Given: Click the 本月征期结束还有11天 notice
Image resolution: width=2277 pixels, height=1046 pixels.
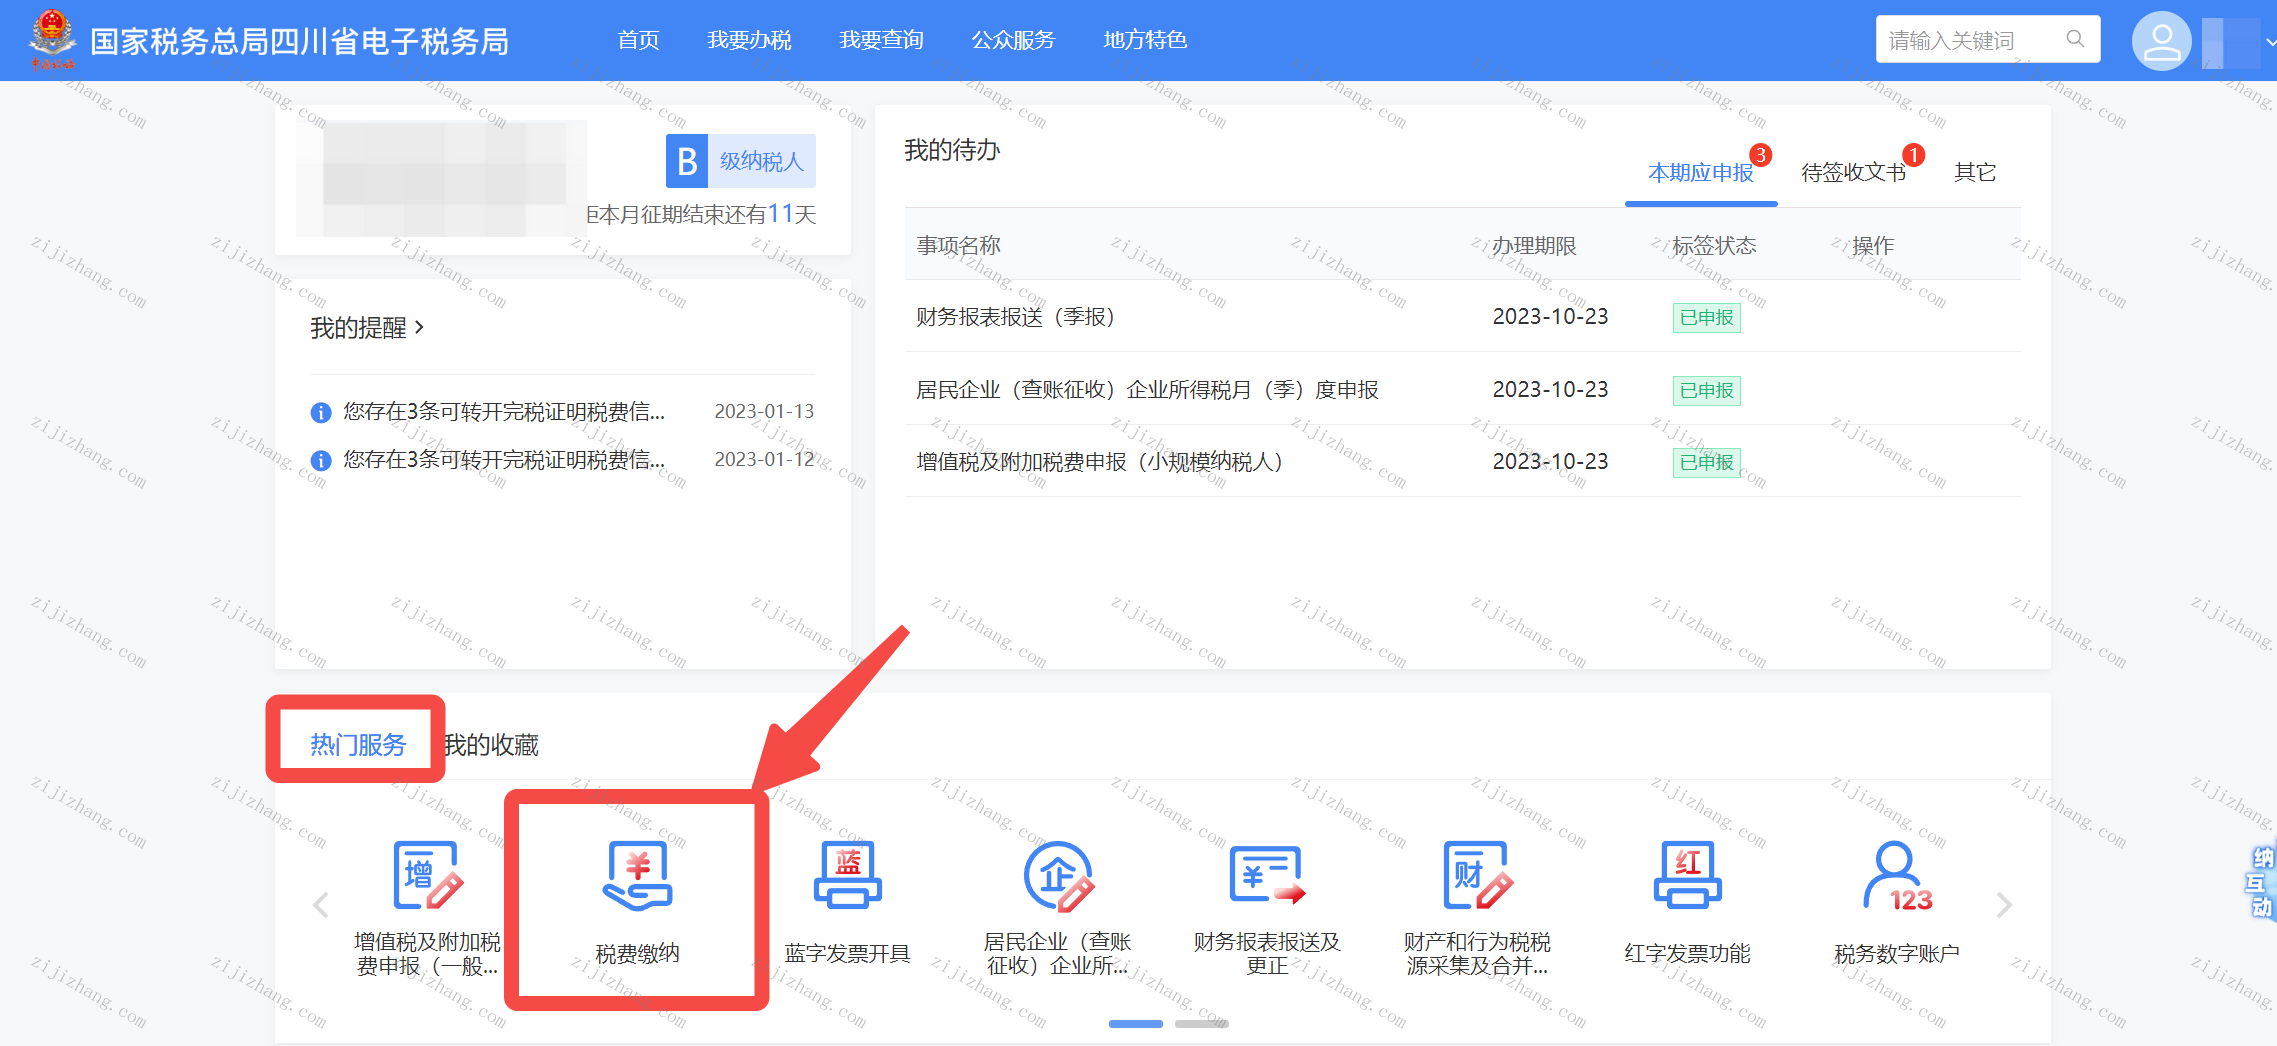Looking at the screenshot, I should tap(701, 214).
